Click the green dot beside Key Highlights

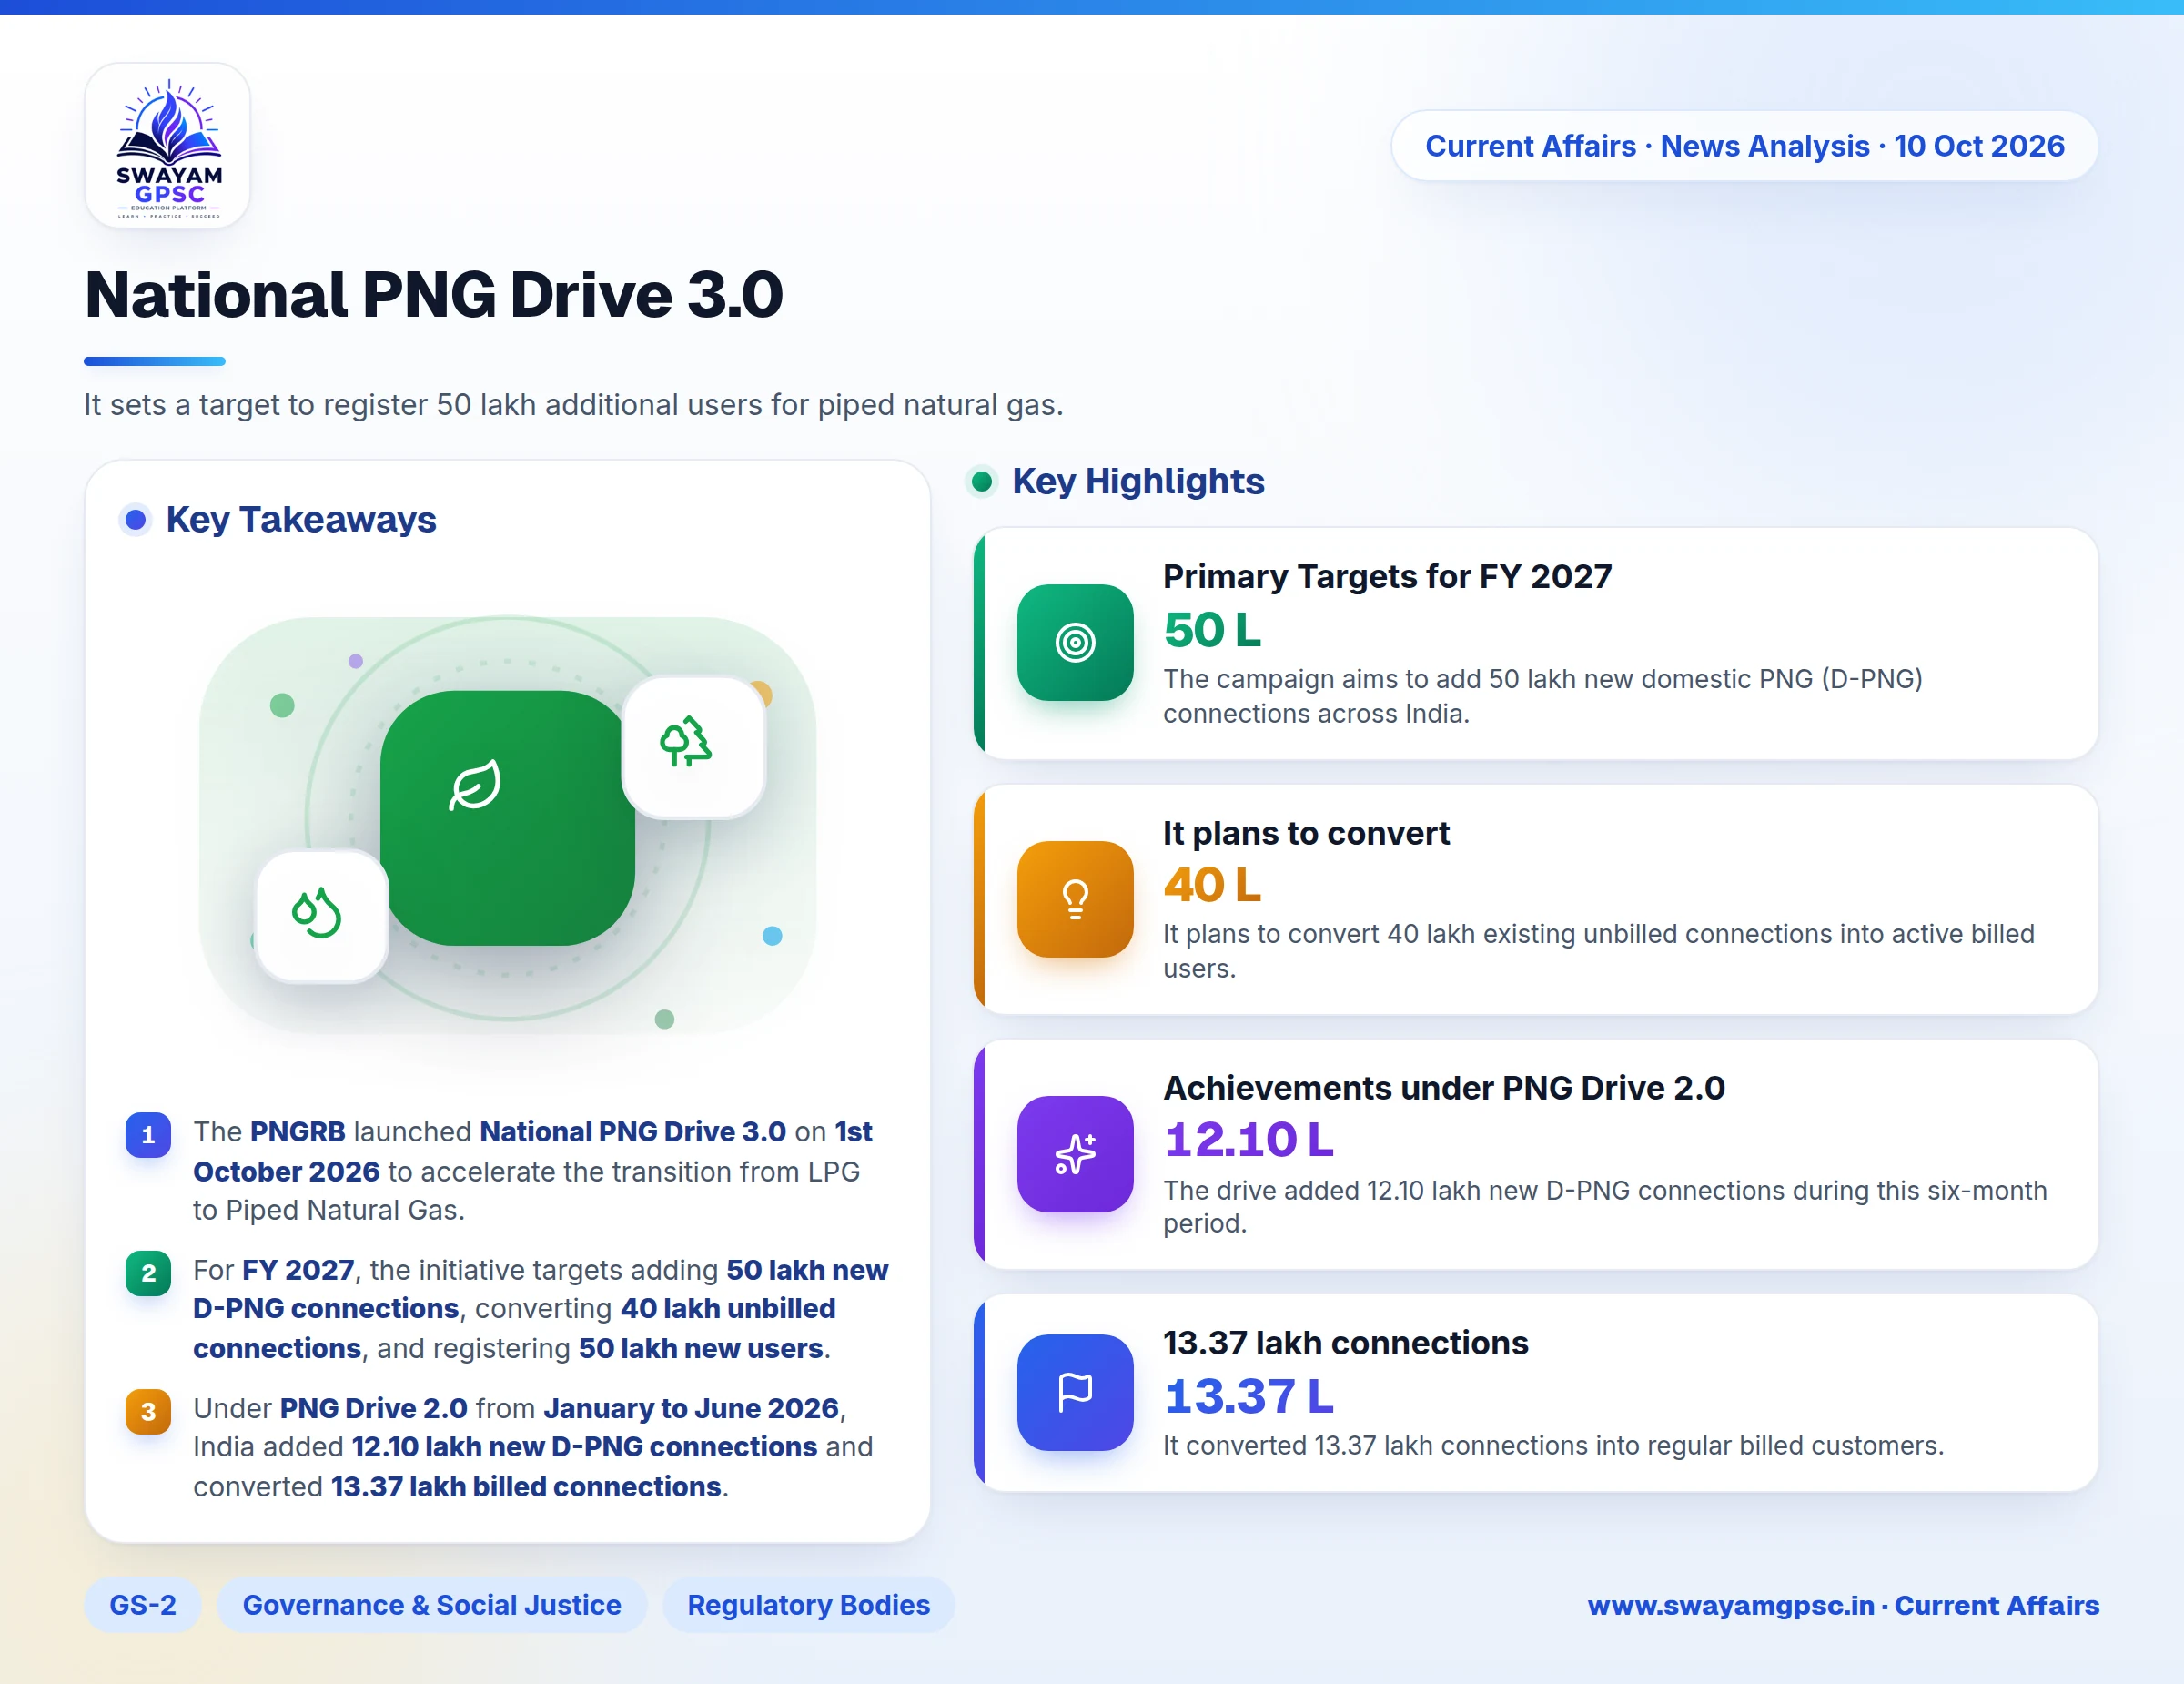[x=982, y=482]
